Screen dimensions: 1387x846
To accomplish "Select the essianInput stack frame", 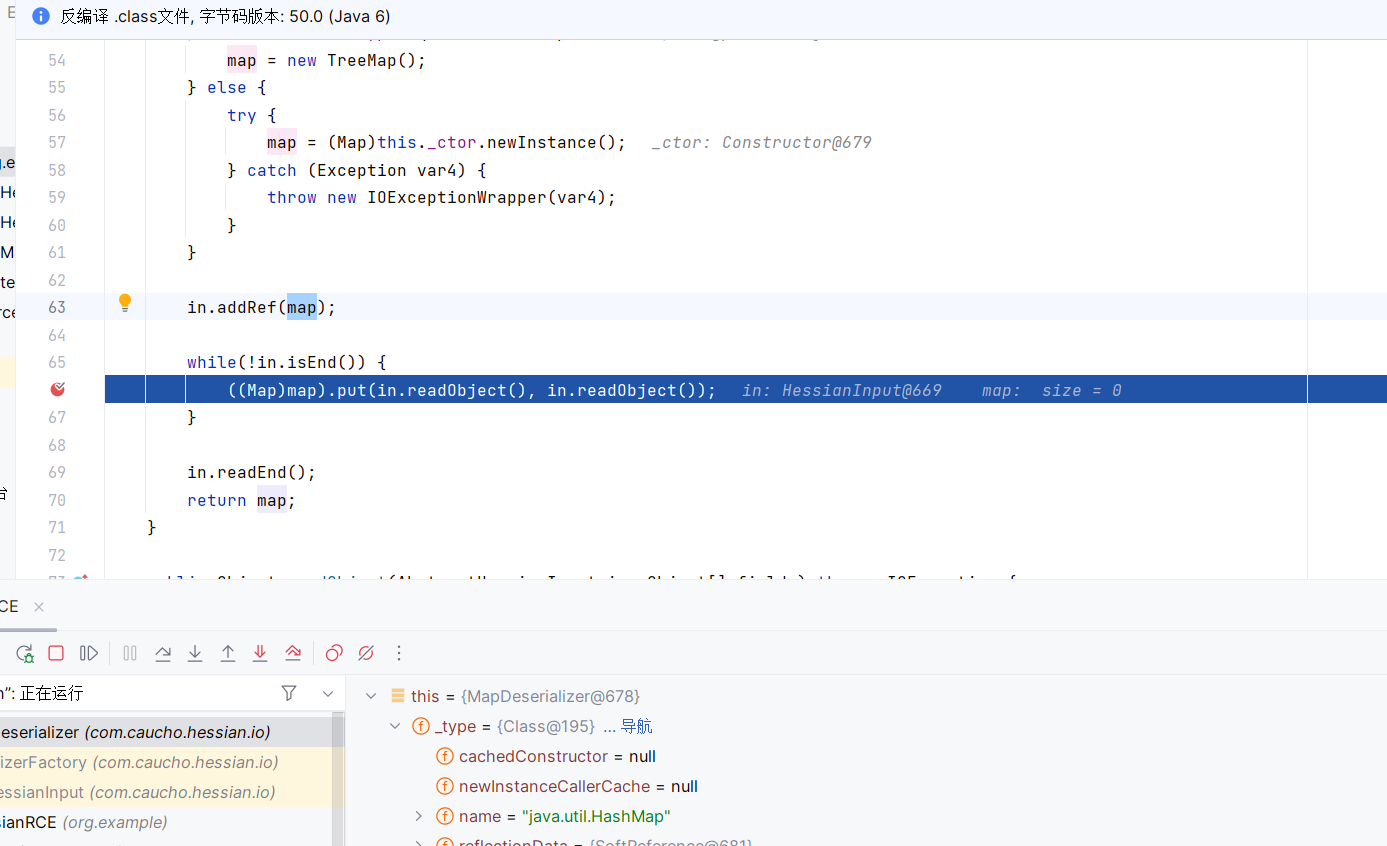I will coord(166,792).
